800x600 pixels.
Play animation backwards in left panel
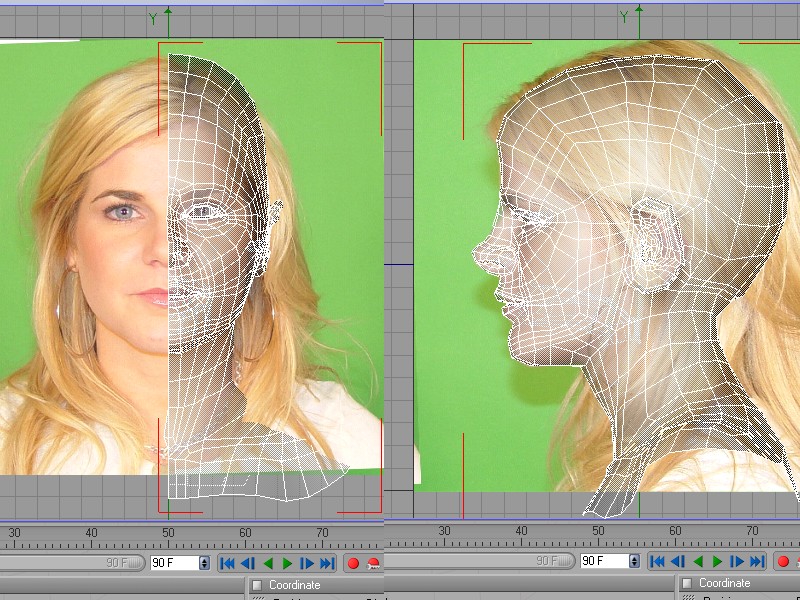pos(268,563)
